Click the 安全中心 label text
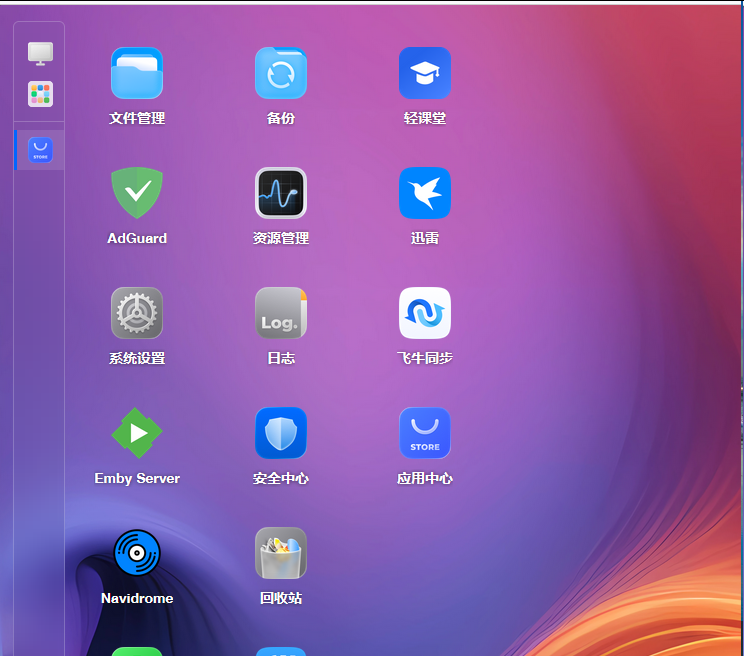 click(281, 478)
